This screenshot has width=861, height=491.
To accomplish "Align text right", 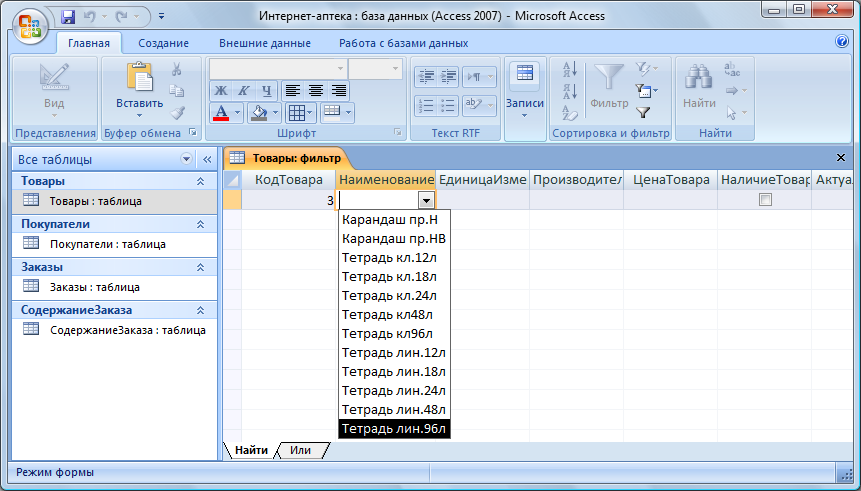I will (x=339, y=91).
